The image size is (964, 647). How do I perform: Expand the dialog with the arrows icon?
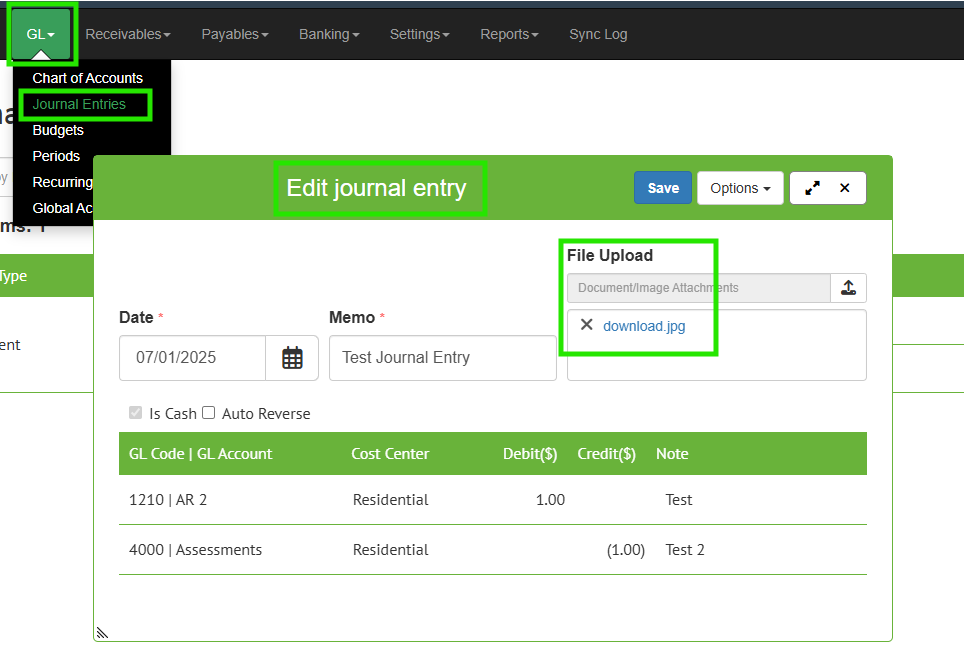pos(812,188)
